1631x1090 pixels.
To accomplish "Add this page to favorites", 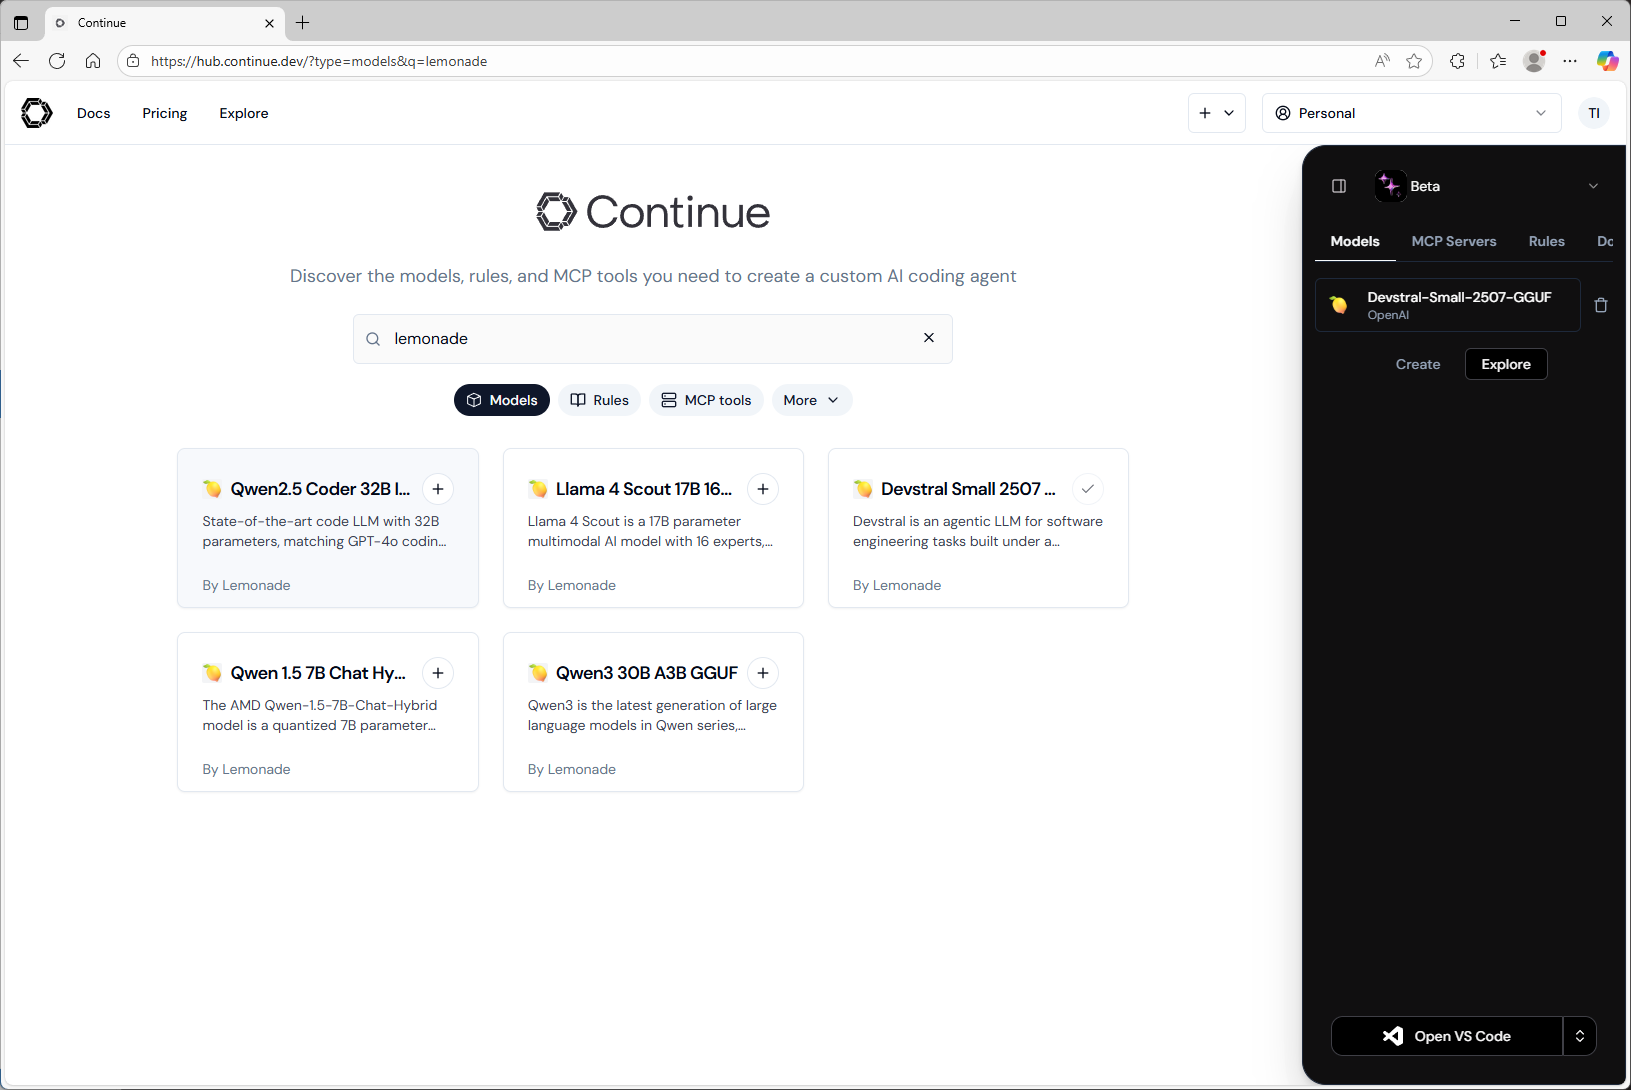I will tap(1414, 61).
